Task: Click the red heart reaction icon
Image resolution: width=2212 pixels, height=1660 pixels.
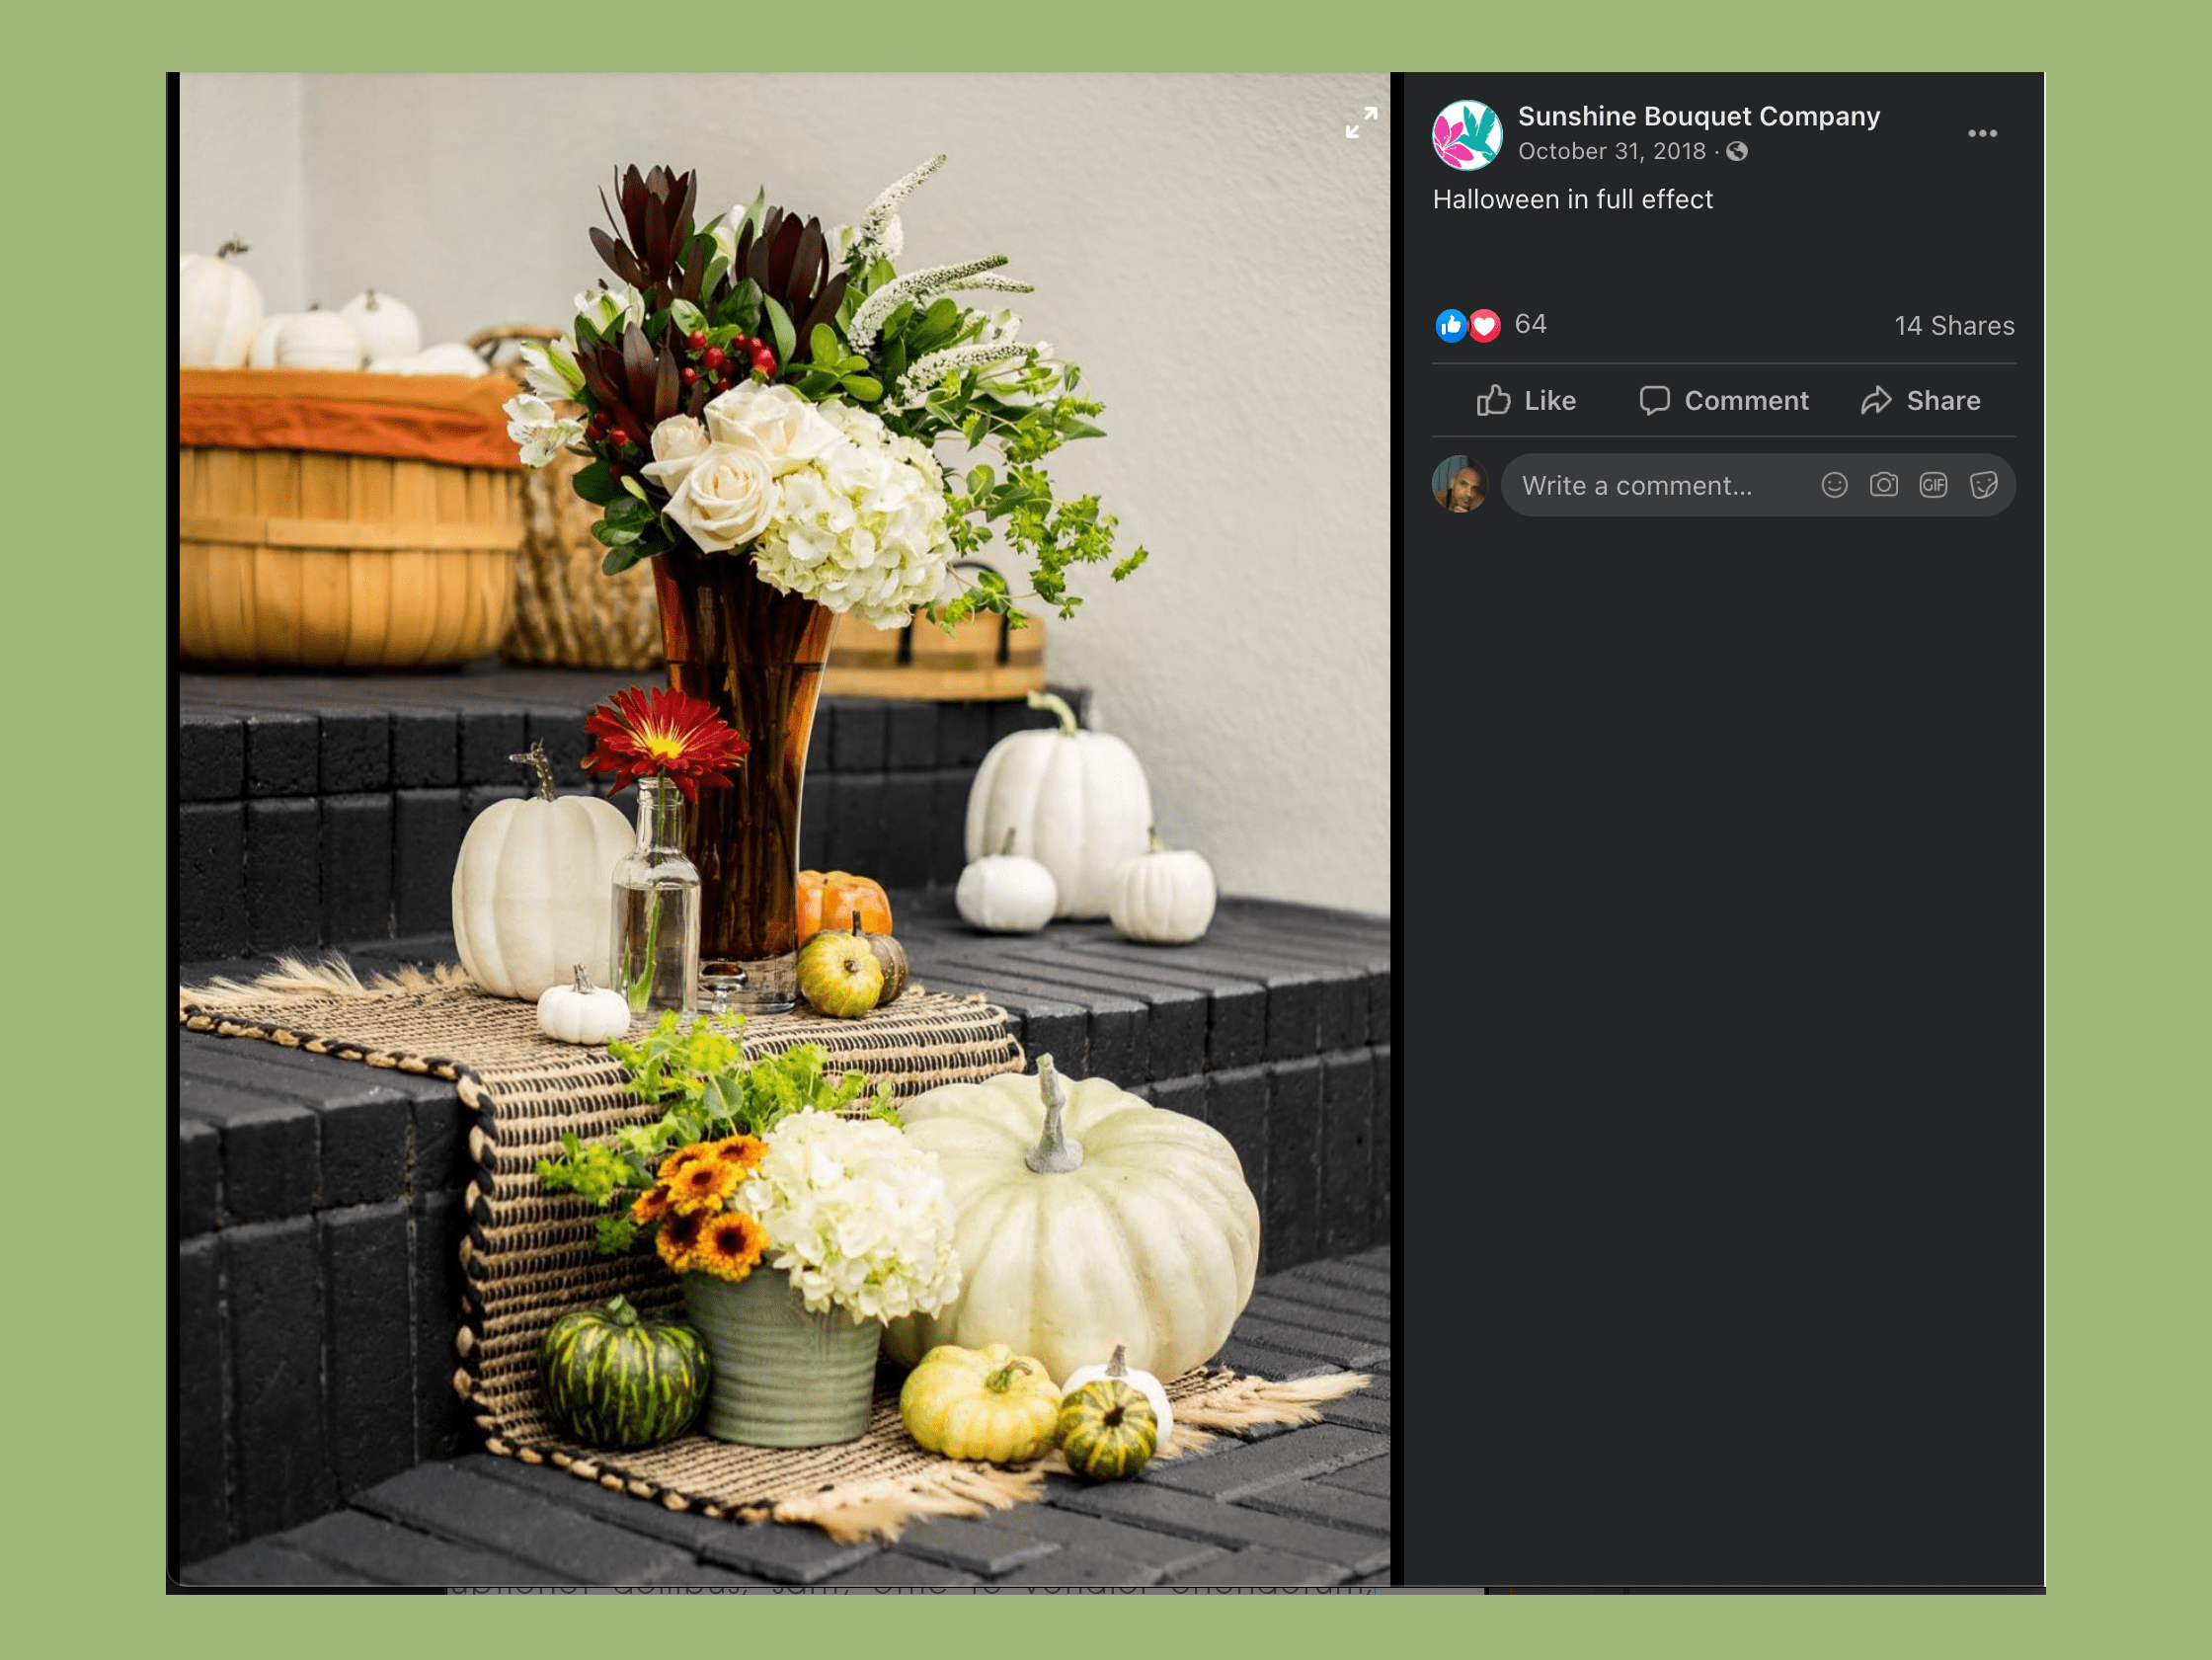Action: pyautogui.click(x=1485, y=325)
